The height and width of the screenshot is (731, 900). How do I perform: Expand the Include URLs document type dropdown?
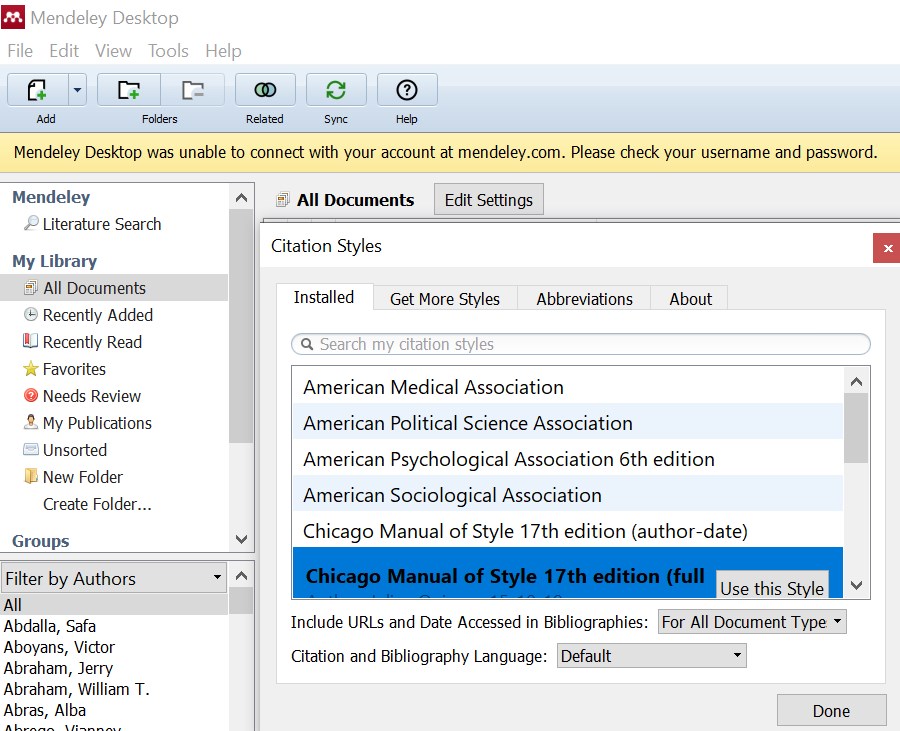752,622
